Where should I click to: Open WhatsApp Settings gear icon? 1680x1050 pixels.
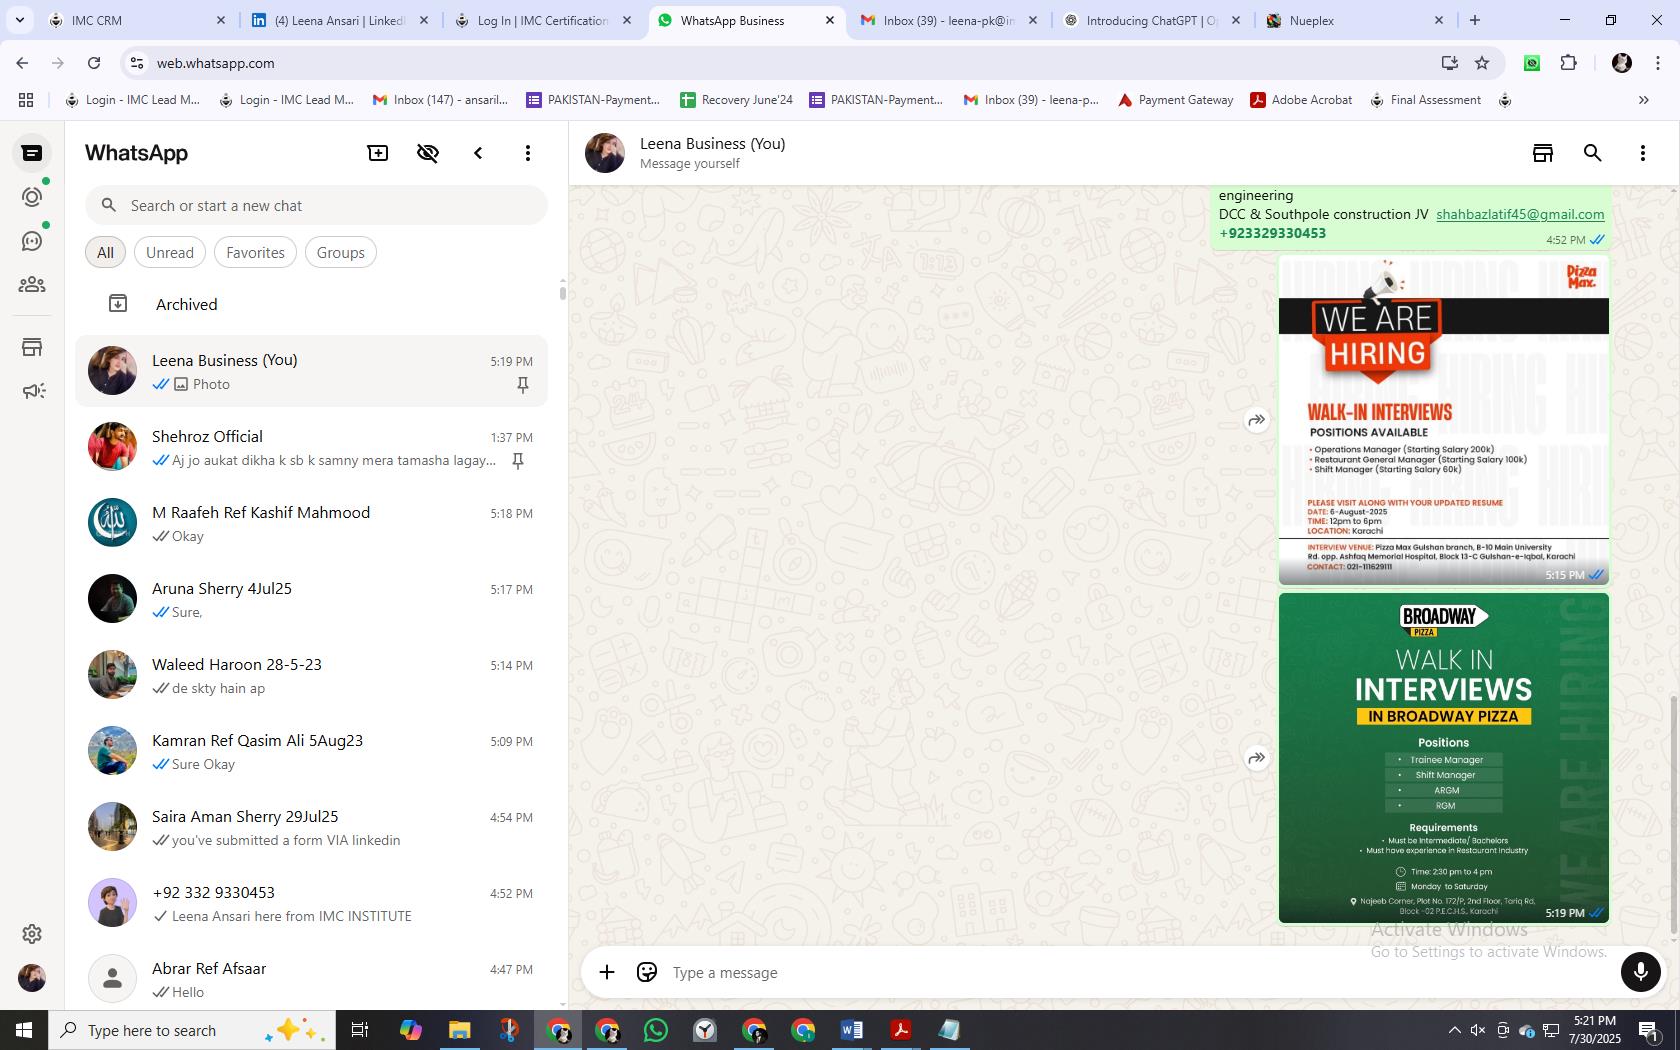32,934
